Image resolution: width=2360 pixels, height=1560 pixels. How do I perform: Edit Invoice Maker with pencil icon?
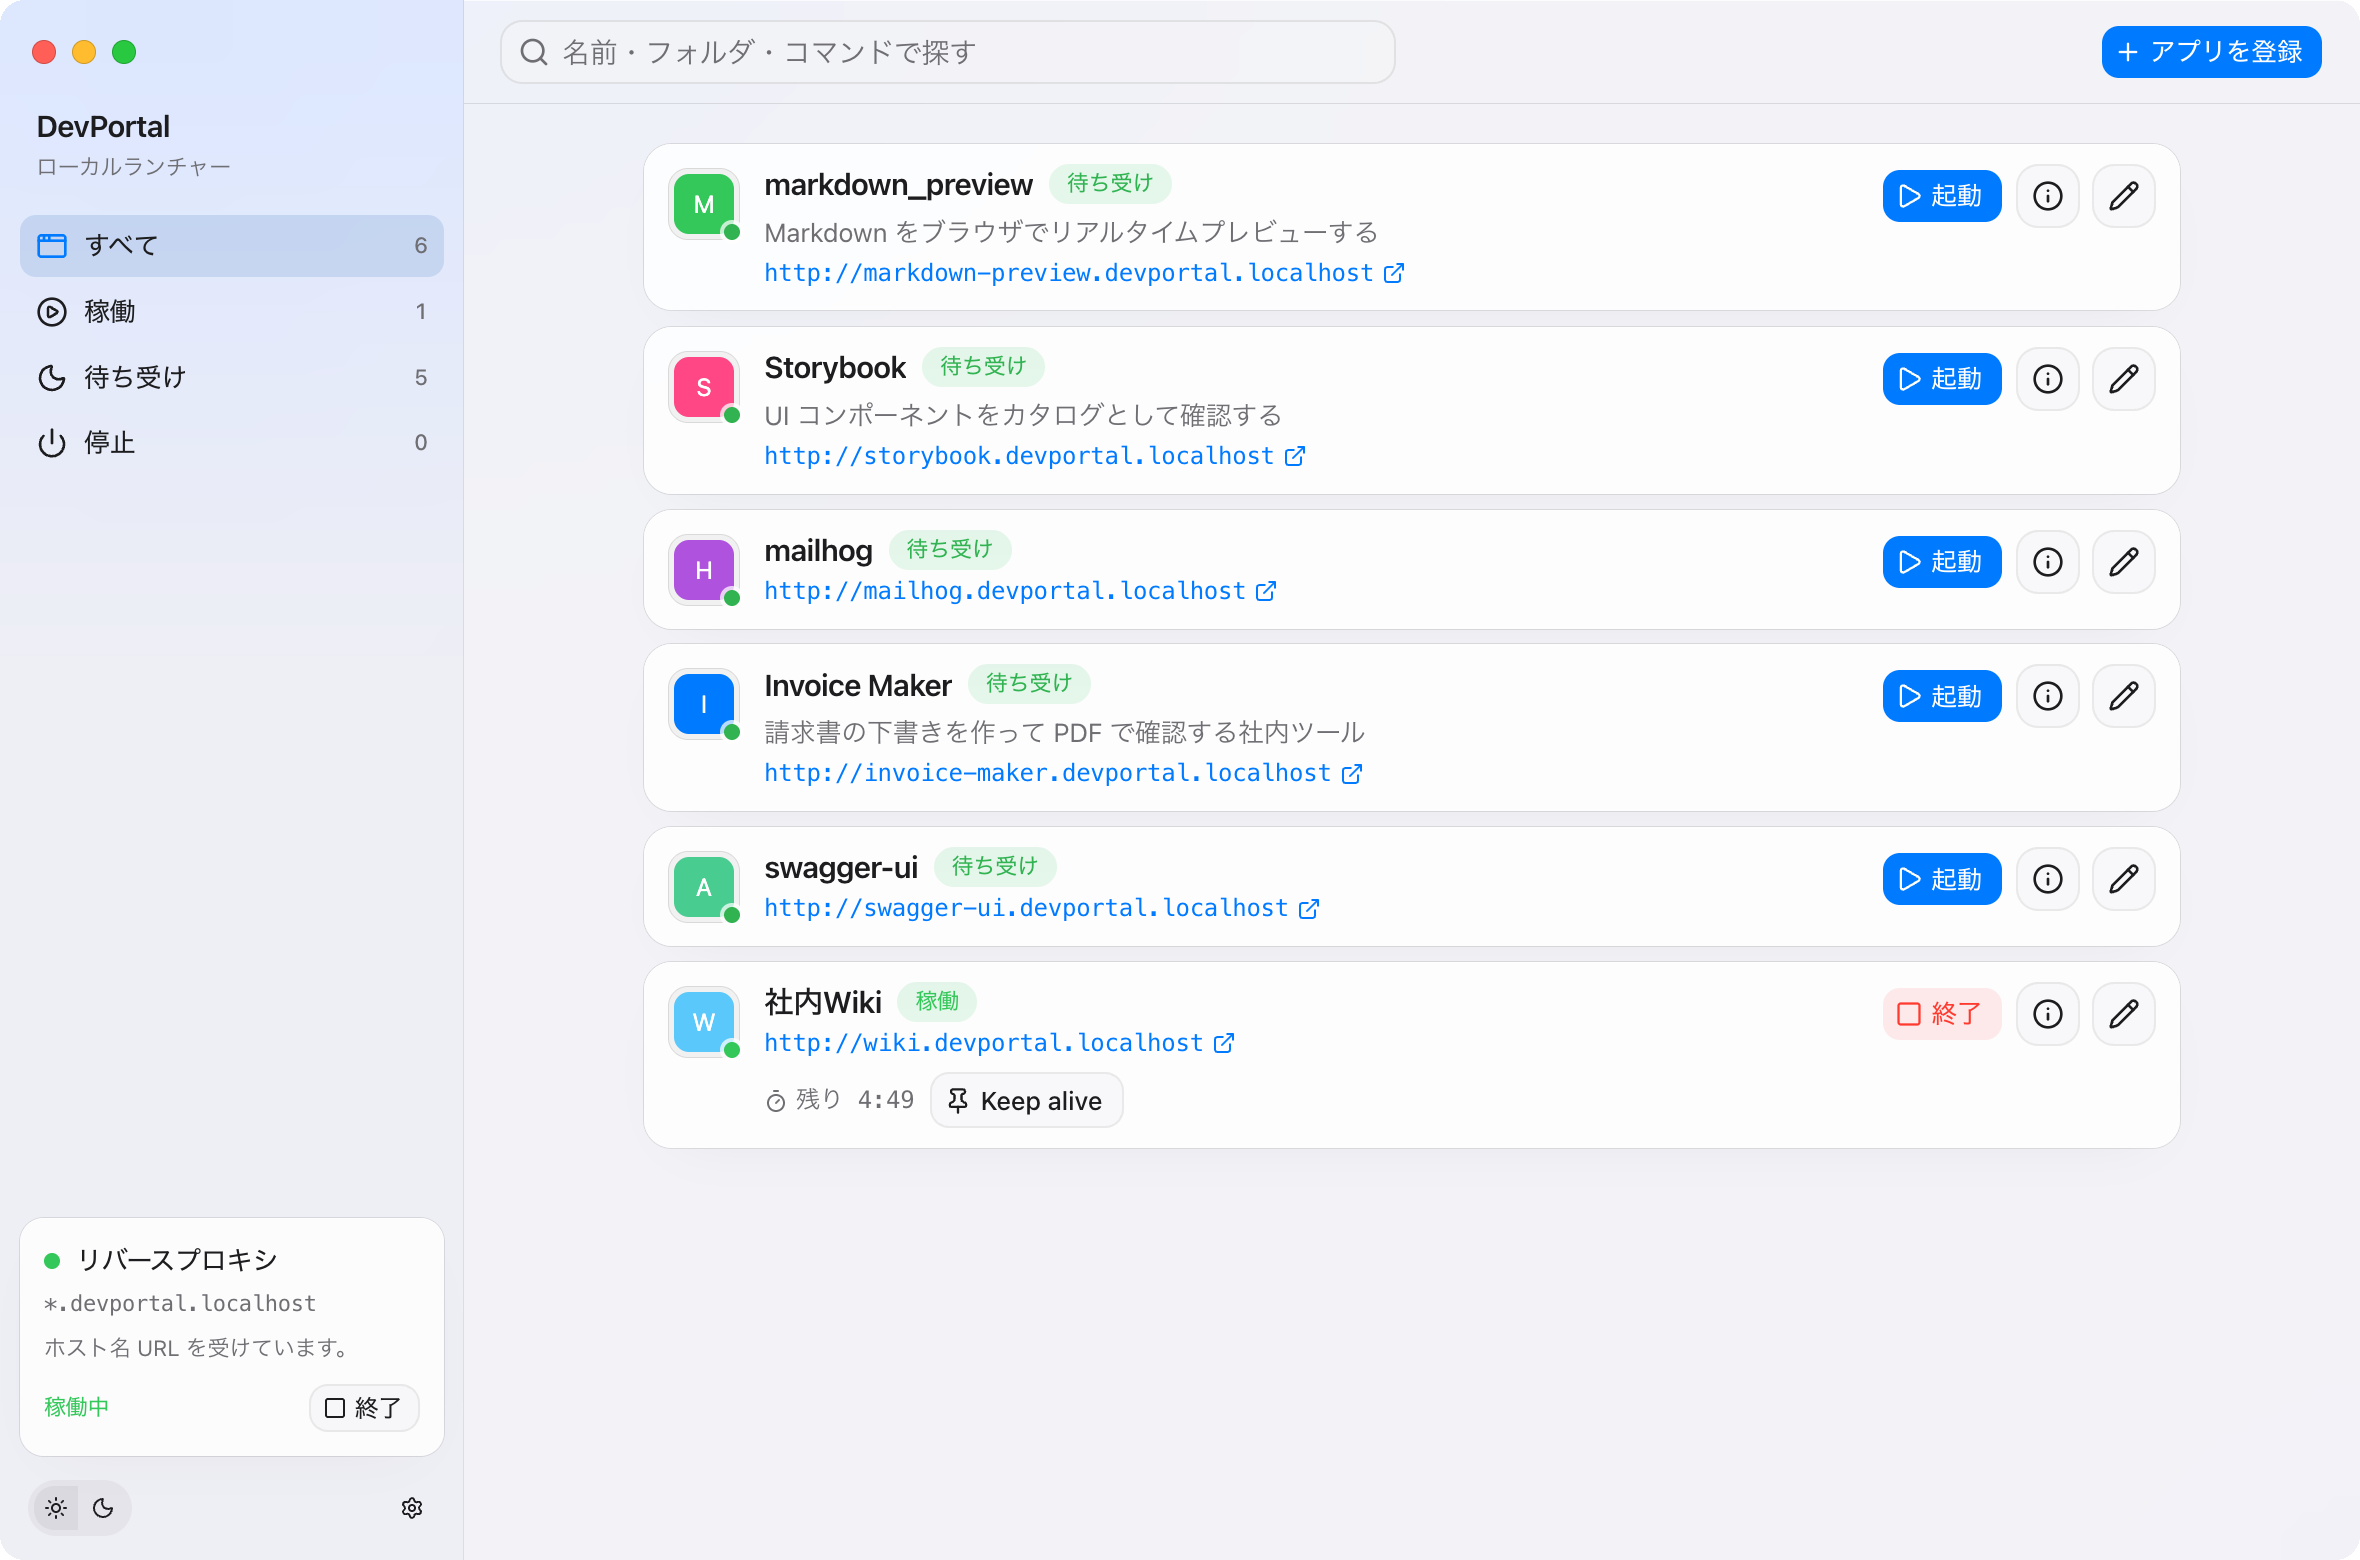click(x=2124, y=696)
